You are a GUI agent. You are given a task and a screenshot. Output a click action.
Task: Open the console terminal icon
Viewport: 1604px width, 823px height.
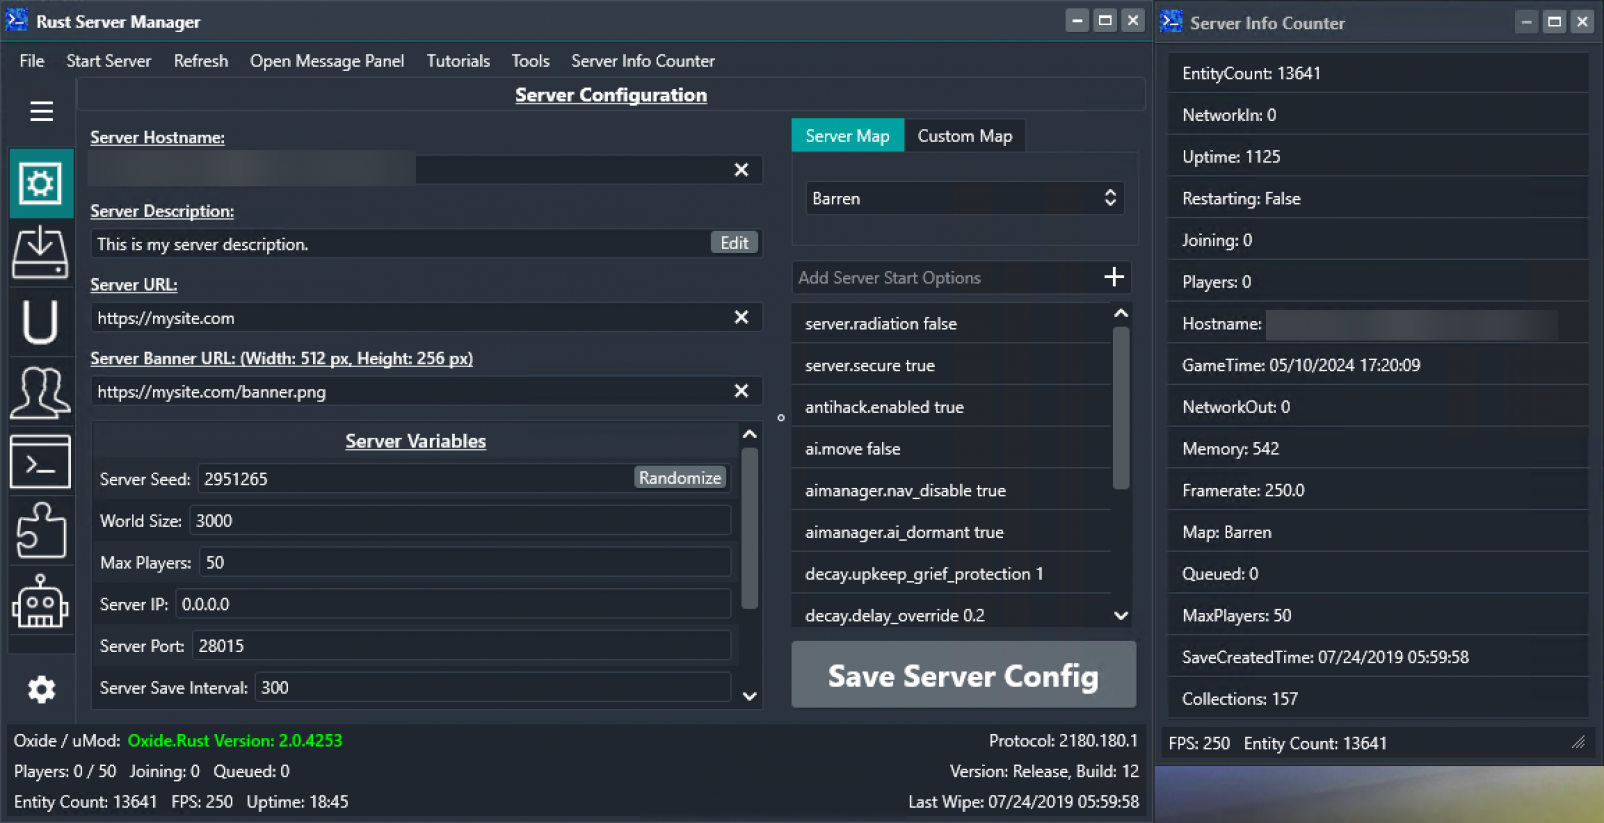(x=41, y=461)
